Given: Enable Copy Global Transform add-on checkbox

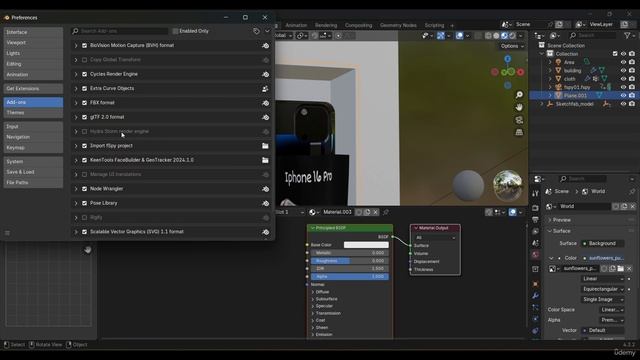Looking at the screenshot, I should (x=84, y=60).
